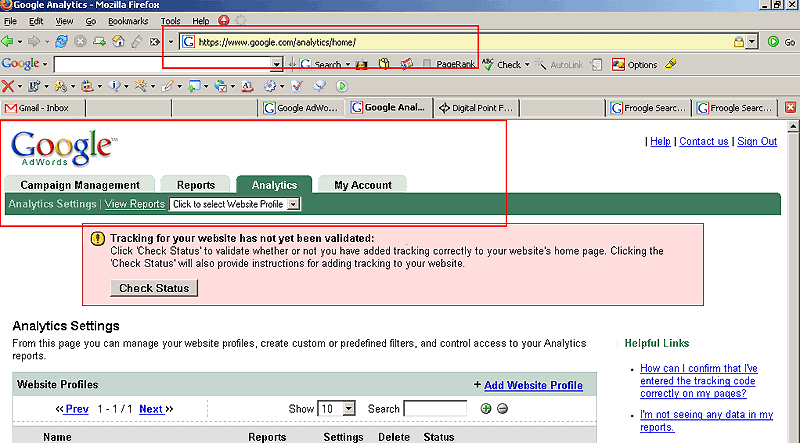
Task: Click the spell Check toolbar button
Action: pos(502,64)
